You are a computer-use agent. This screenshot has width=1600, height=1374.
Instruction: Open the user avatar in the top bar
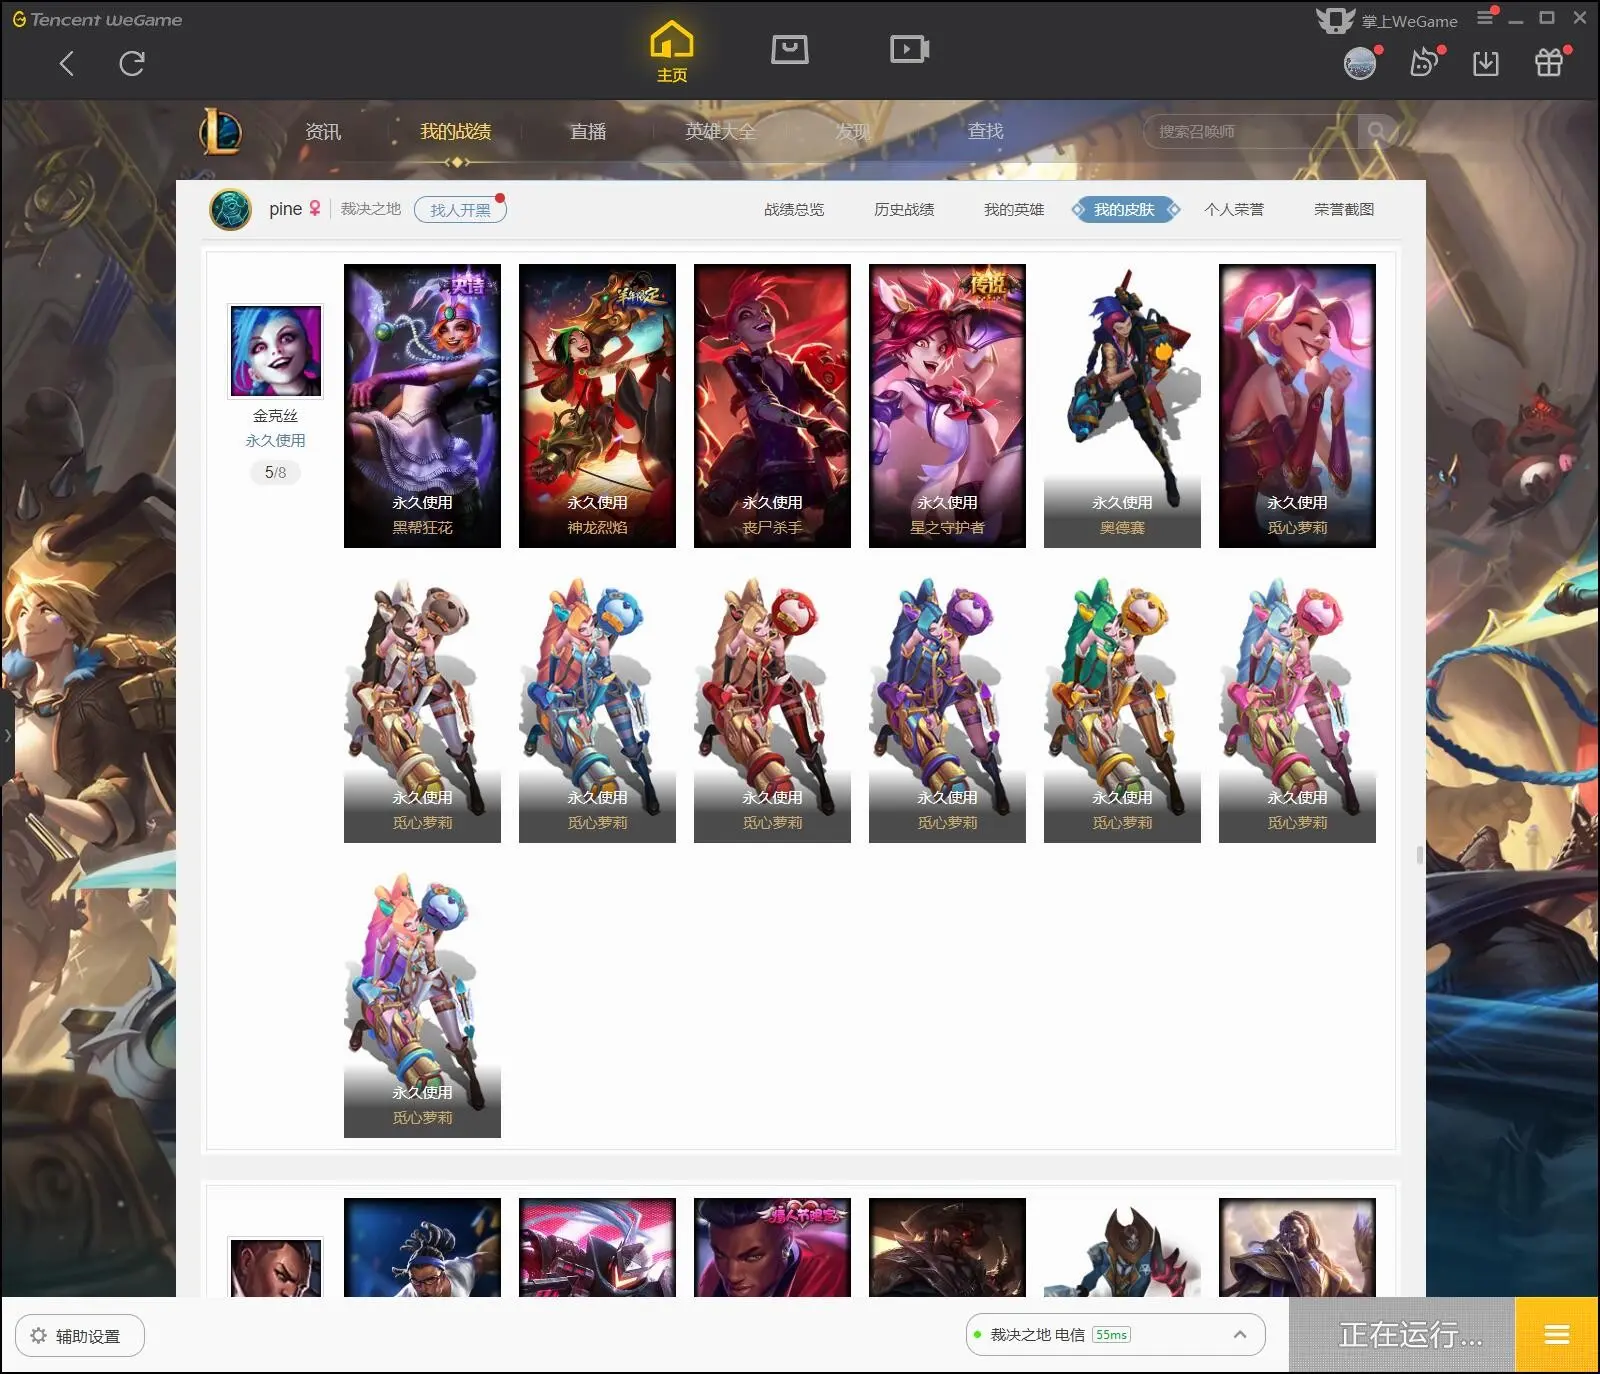coord(1360,64)
